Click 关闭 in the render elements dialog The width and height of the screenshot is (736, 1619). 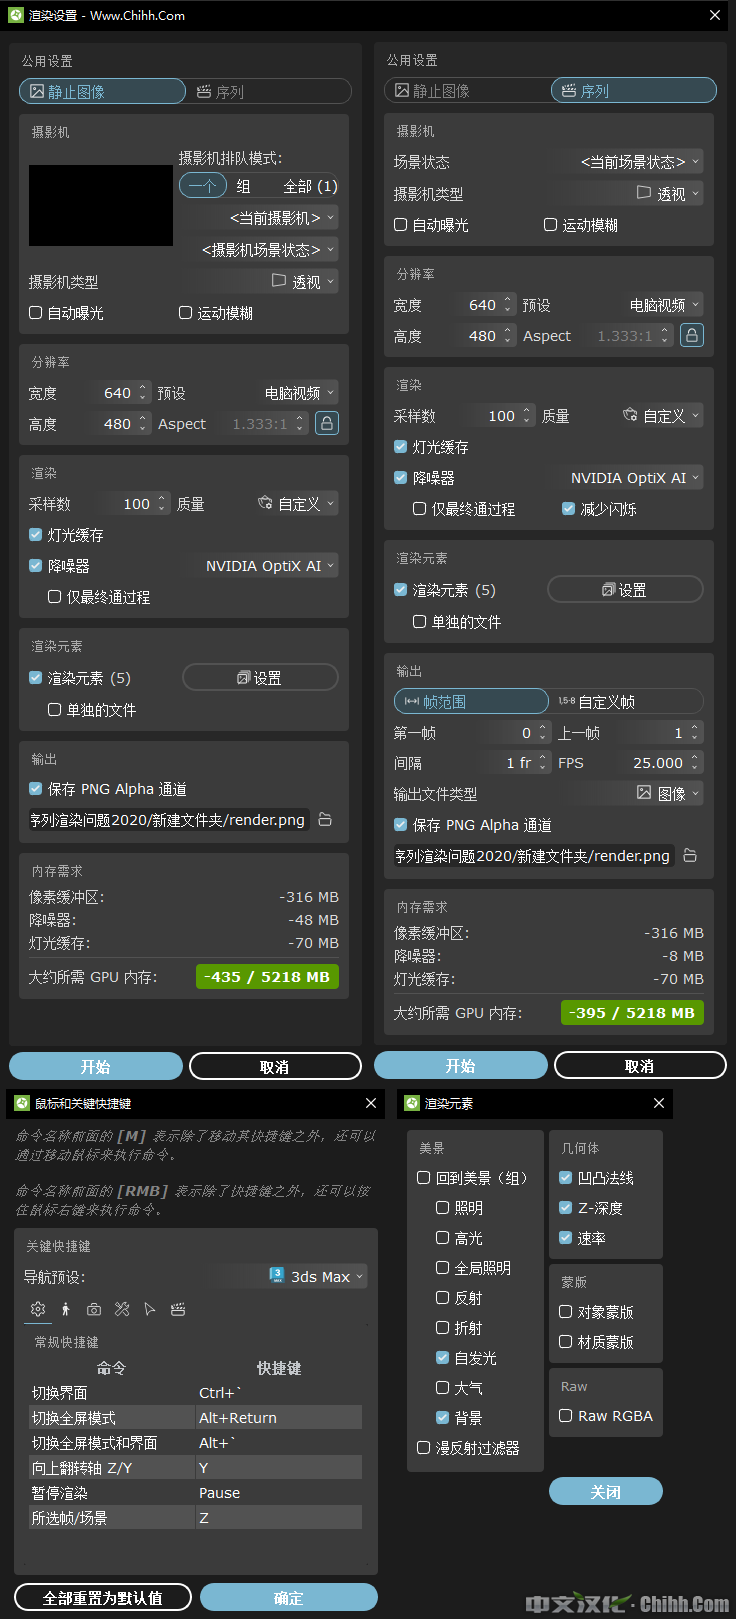point(606,1492)
